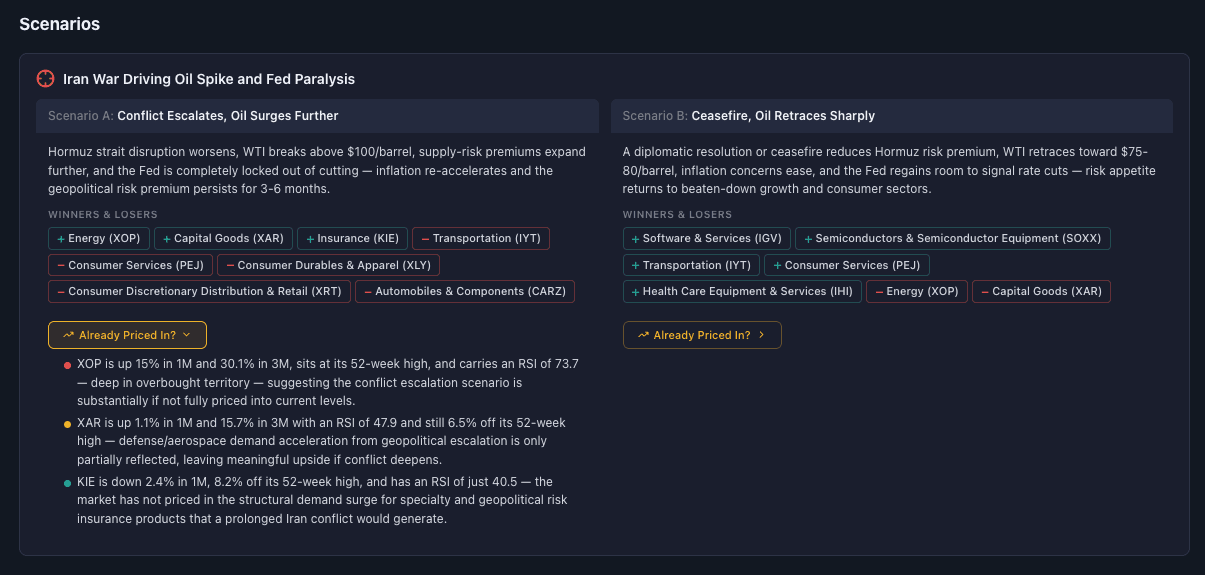
Task: Click the red target icon beside scenario title
Action: (45, 79)
